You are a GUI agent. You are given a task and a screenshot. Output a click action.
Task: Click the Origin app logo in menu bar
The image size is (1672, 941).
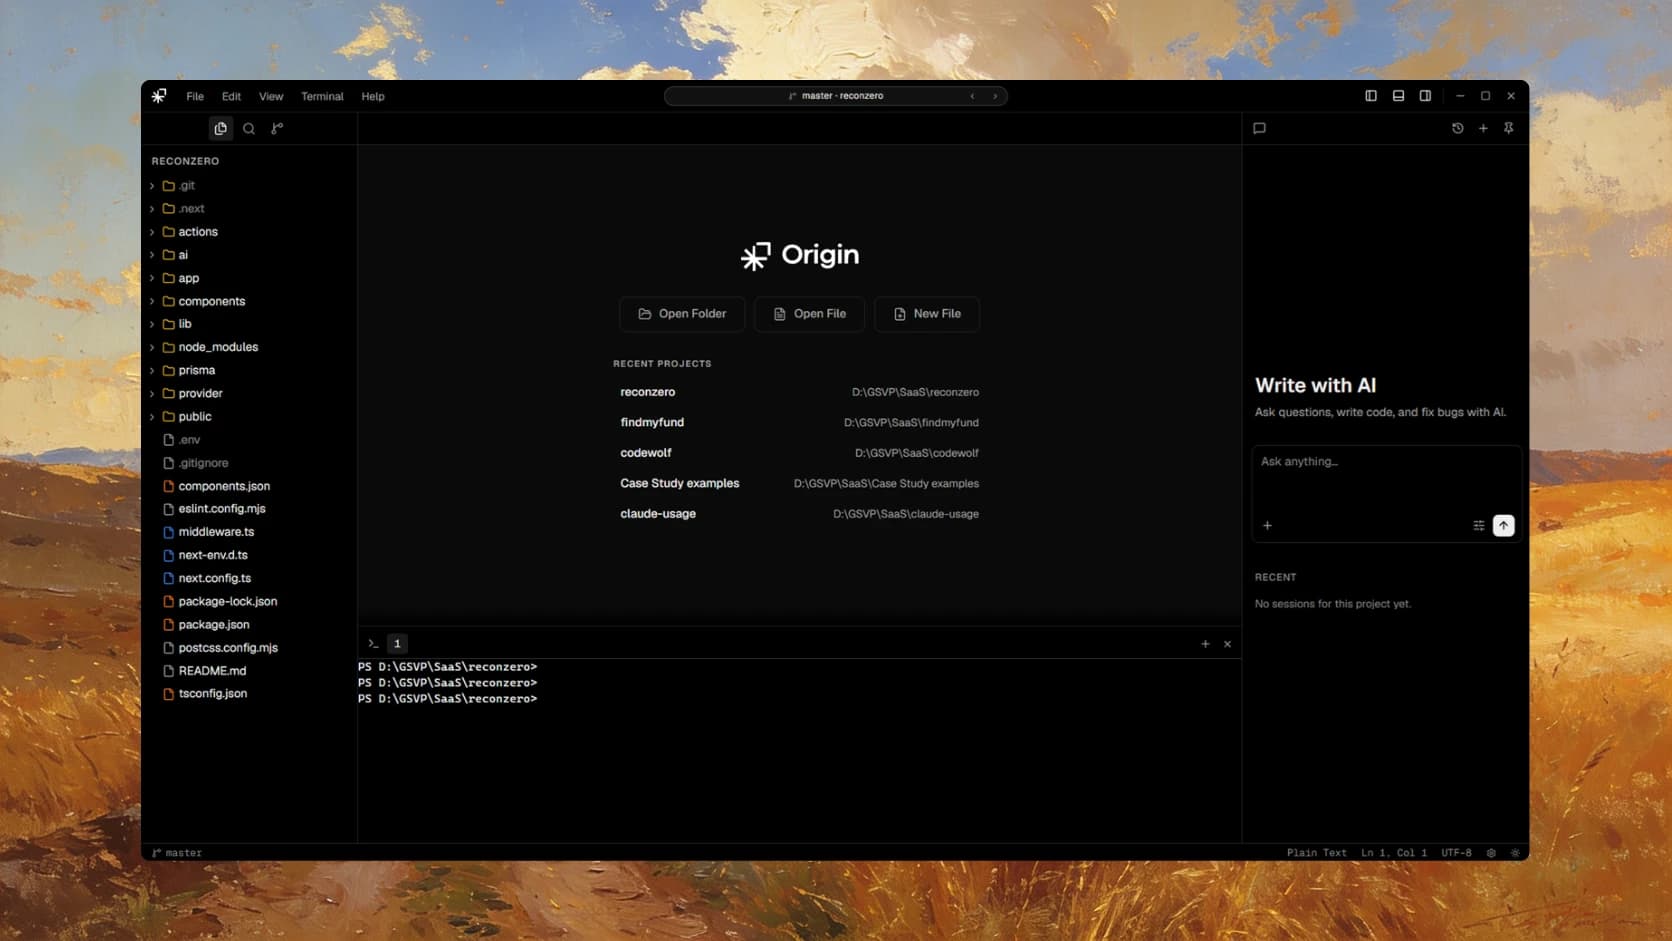coord(159,96)
